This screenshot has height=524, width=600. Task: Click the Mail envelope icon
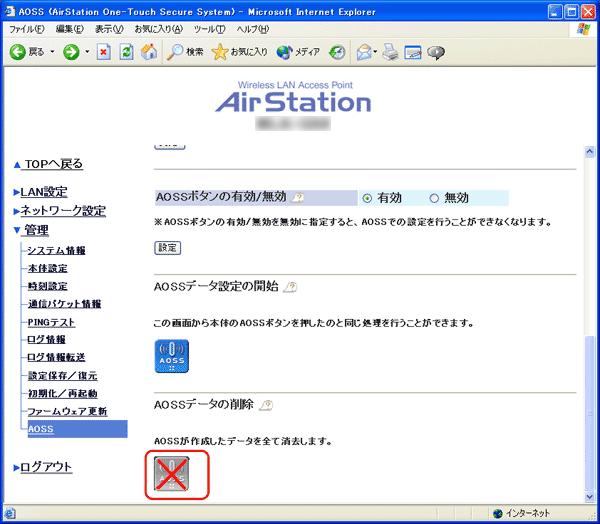364,52
